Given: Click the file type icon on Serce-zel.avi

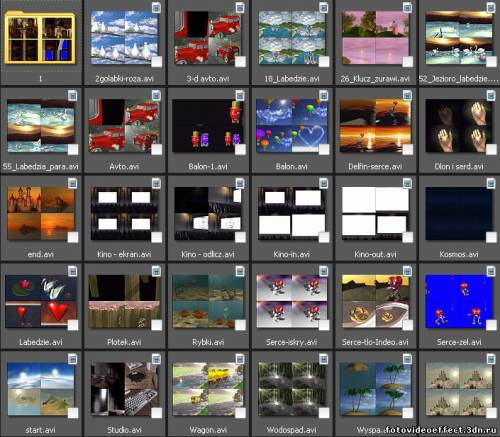Looking at the screenshot, I should 491,271.
